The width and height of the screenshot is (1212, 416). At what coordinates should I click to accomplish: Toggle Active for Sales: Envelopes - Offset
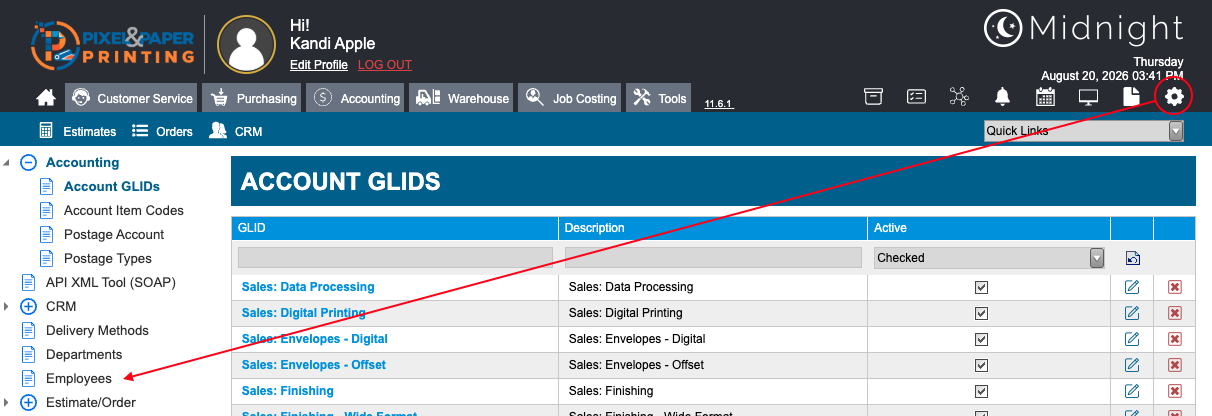click(x=981, y=365)
